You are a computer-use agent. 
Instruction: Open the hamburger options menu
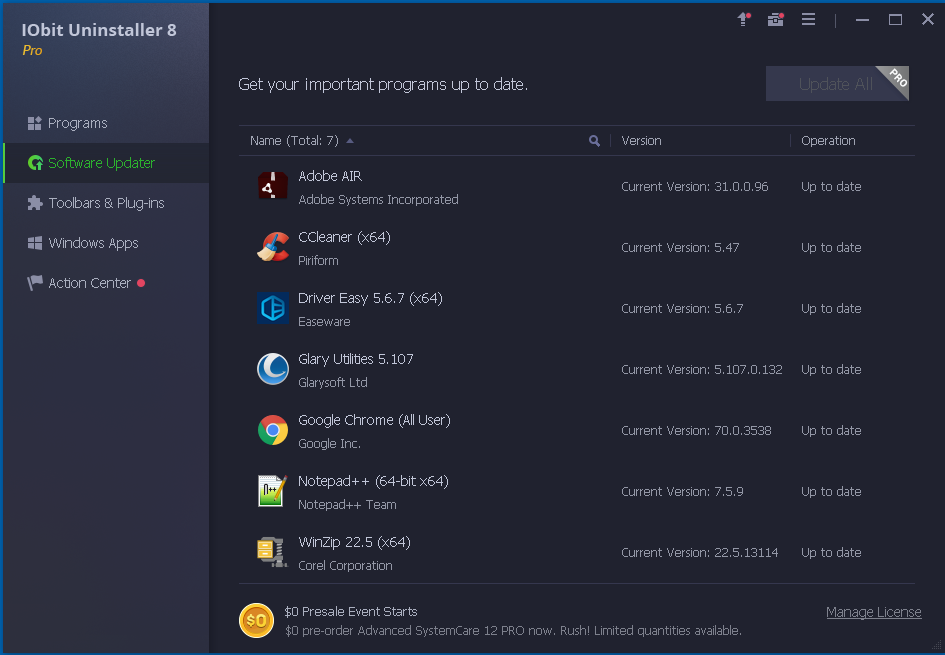point(808,19)
